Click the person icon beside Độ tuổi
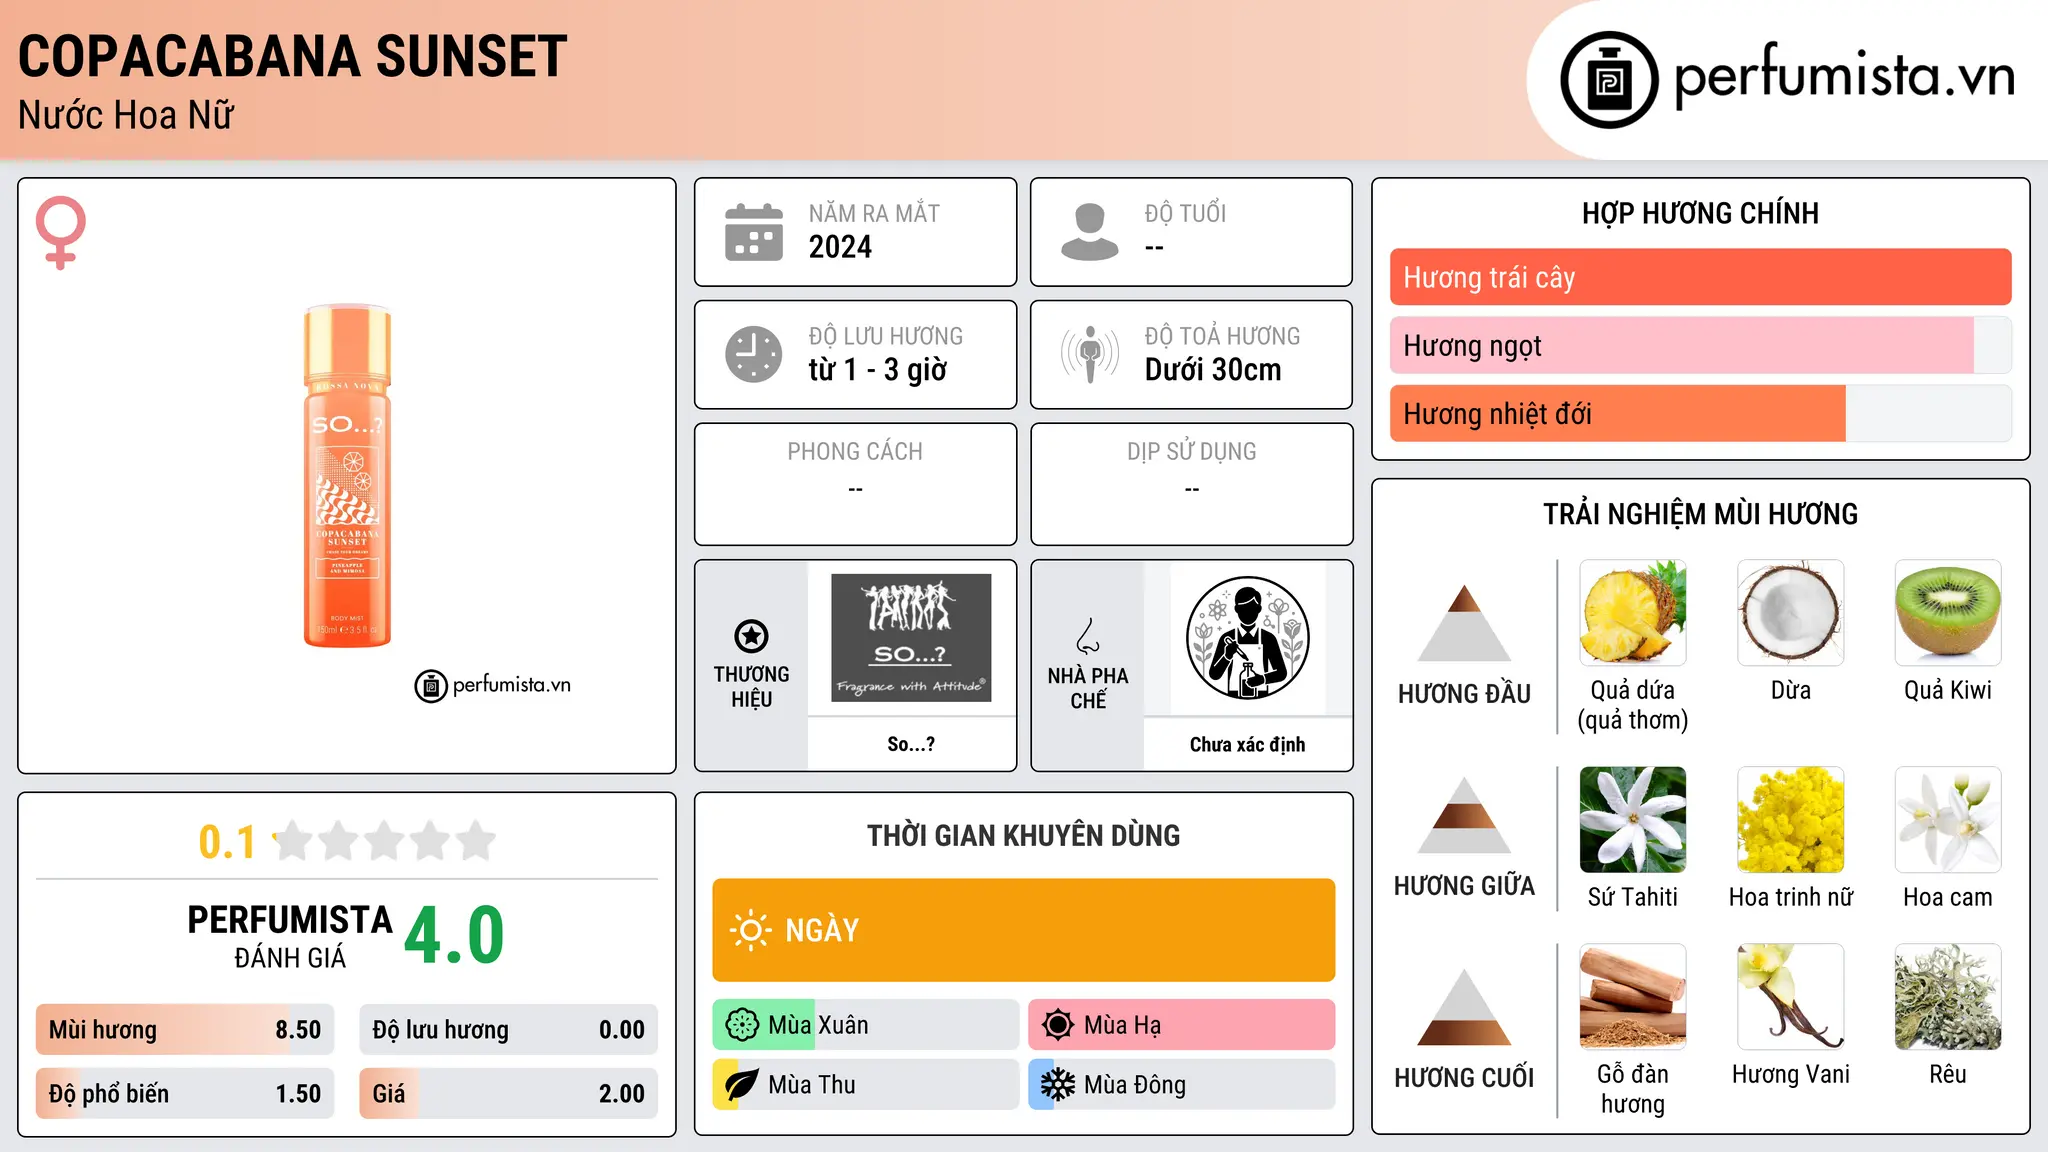This screenshot has height=1152, width=2048. [x=1089, y=232]
